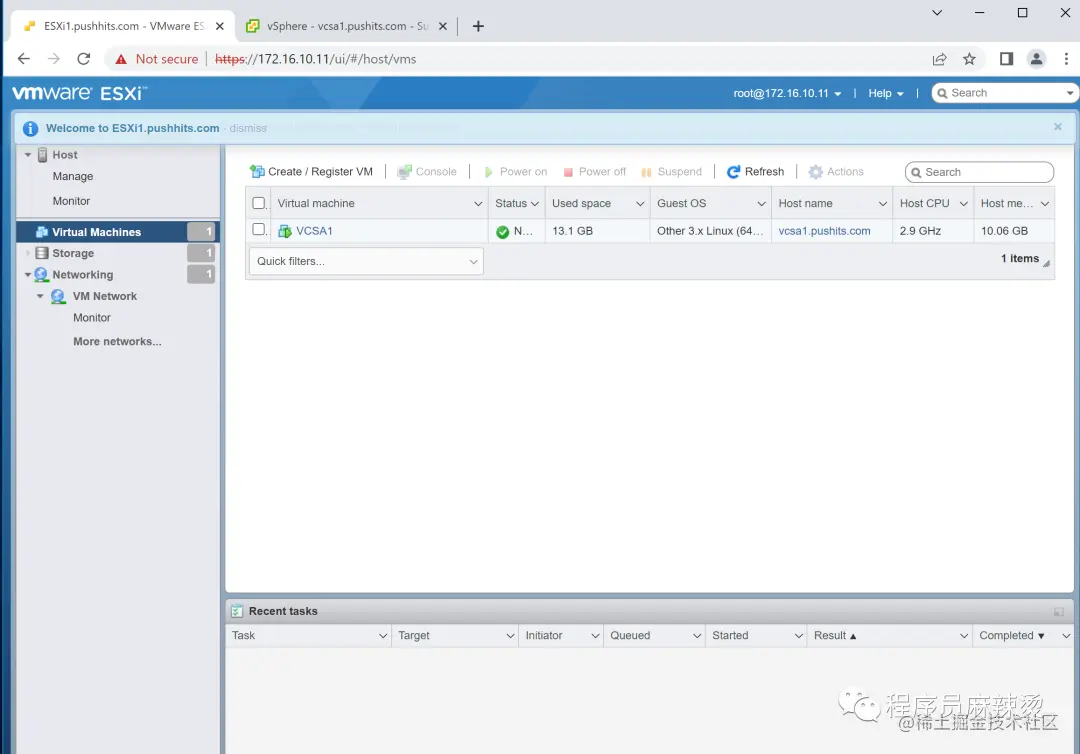The height and width of the screenshot is (754, 1080).
Task: Open the VCSA1 virtual machine link
Action: pyautogui.click(x=314, y=231)
